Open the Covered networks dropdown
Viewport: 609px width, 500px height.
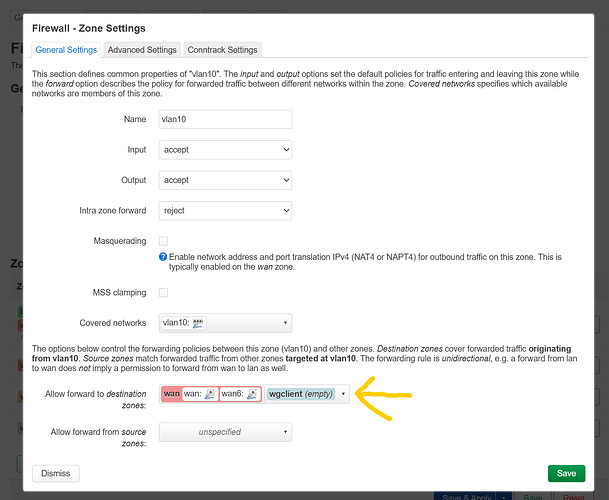pyautogui.click(x=225, y=323)
